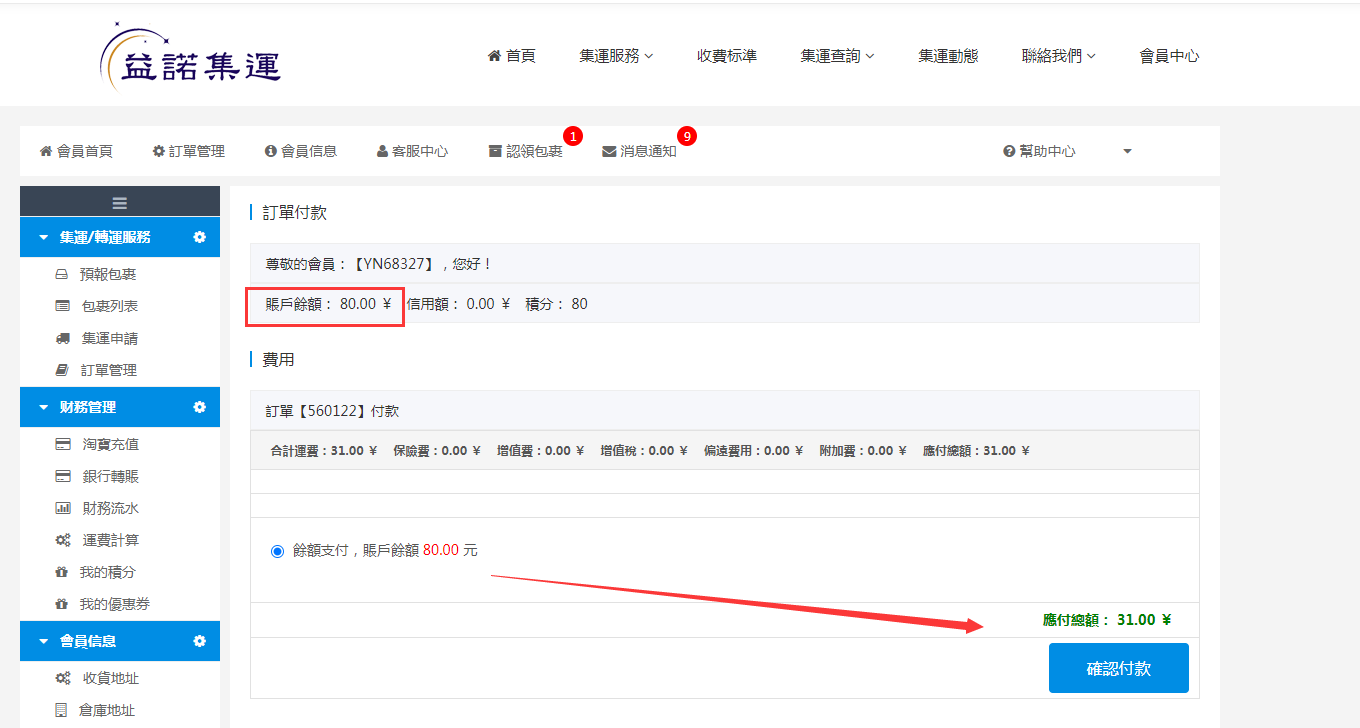Open 倉庫地址 in sidebar
This screenshot has width=1360, height=728.
click(x=107, y=710)
